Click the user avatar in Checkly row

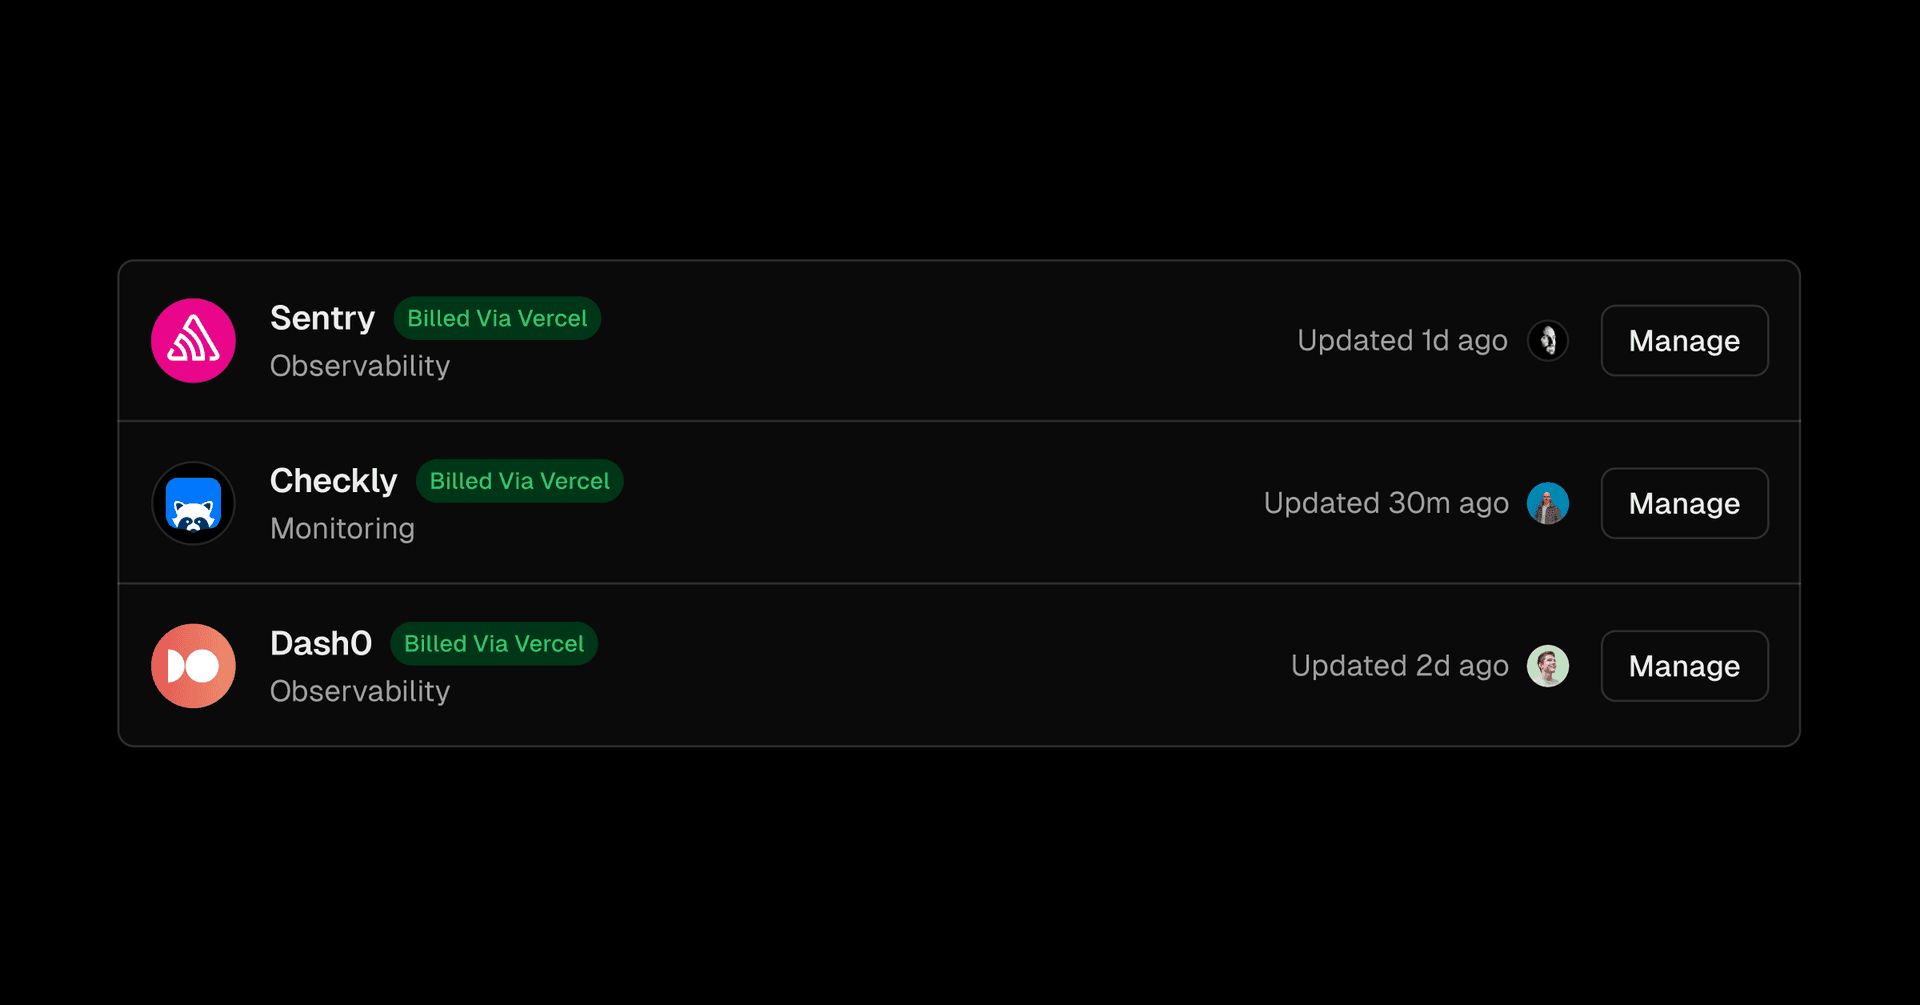pos(1547,503)
